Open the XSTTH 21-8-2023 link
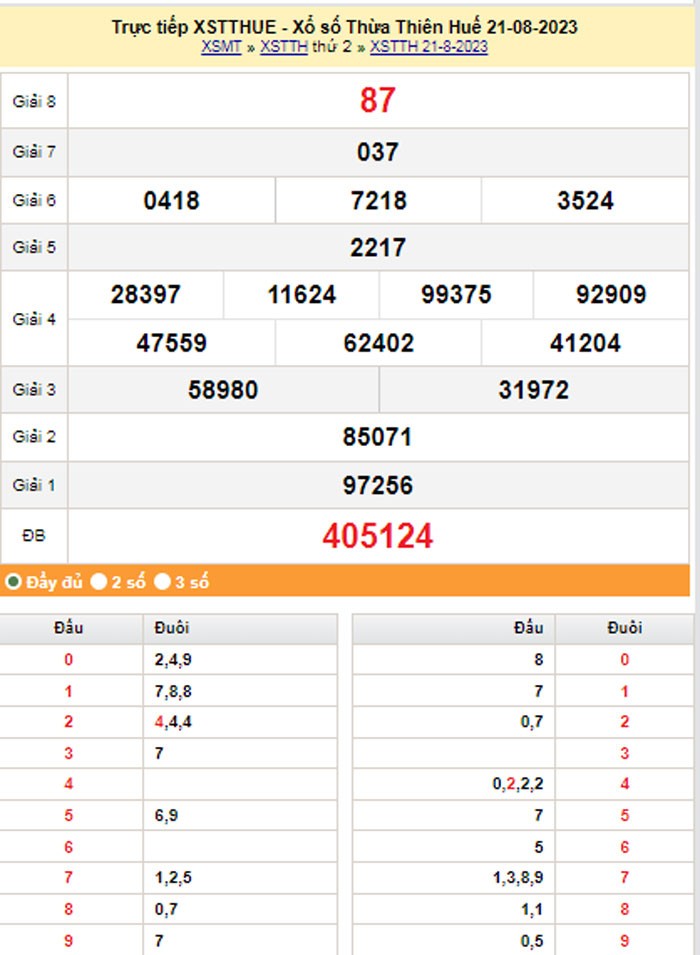Image resolution: width=700 pixels, height=955 pixels. point(428,47)
